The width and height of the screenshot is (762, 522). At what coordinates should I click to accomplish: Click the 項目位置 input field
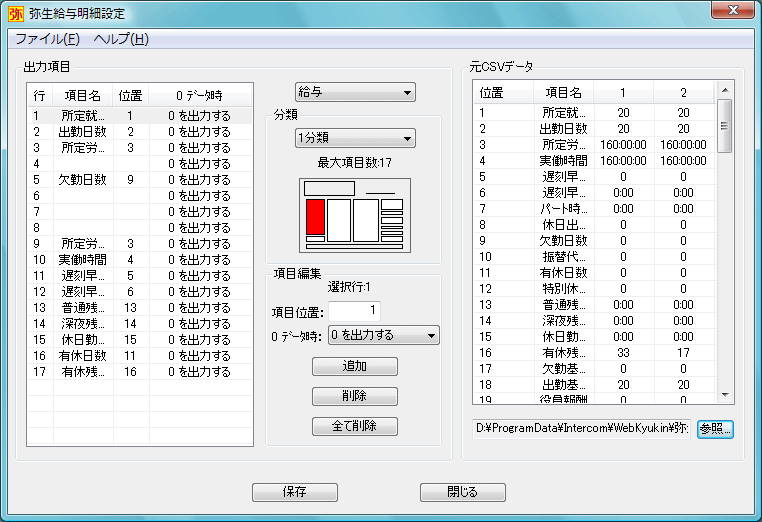(354, 311)
